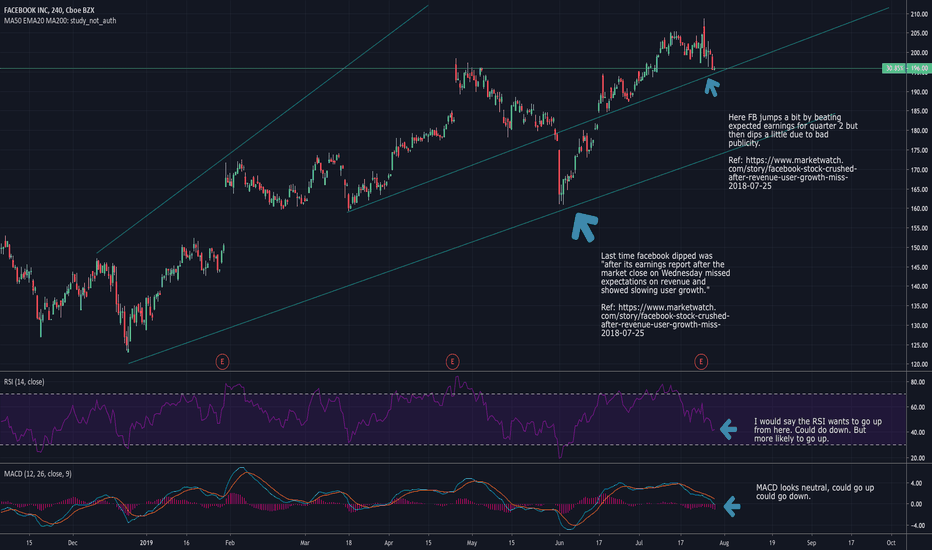Click the Dec label on time axis
This screenshot has height=550, width=932.
coord(73,543)
